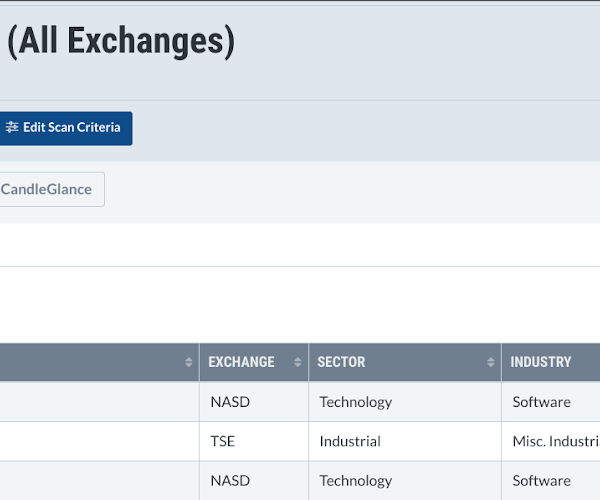Select the last NASD exchange cell
This screenshot has height=500, width=600.
point(254,481)
